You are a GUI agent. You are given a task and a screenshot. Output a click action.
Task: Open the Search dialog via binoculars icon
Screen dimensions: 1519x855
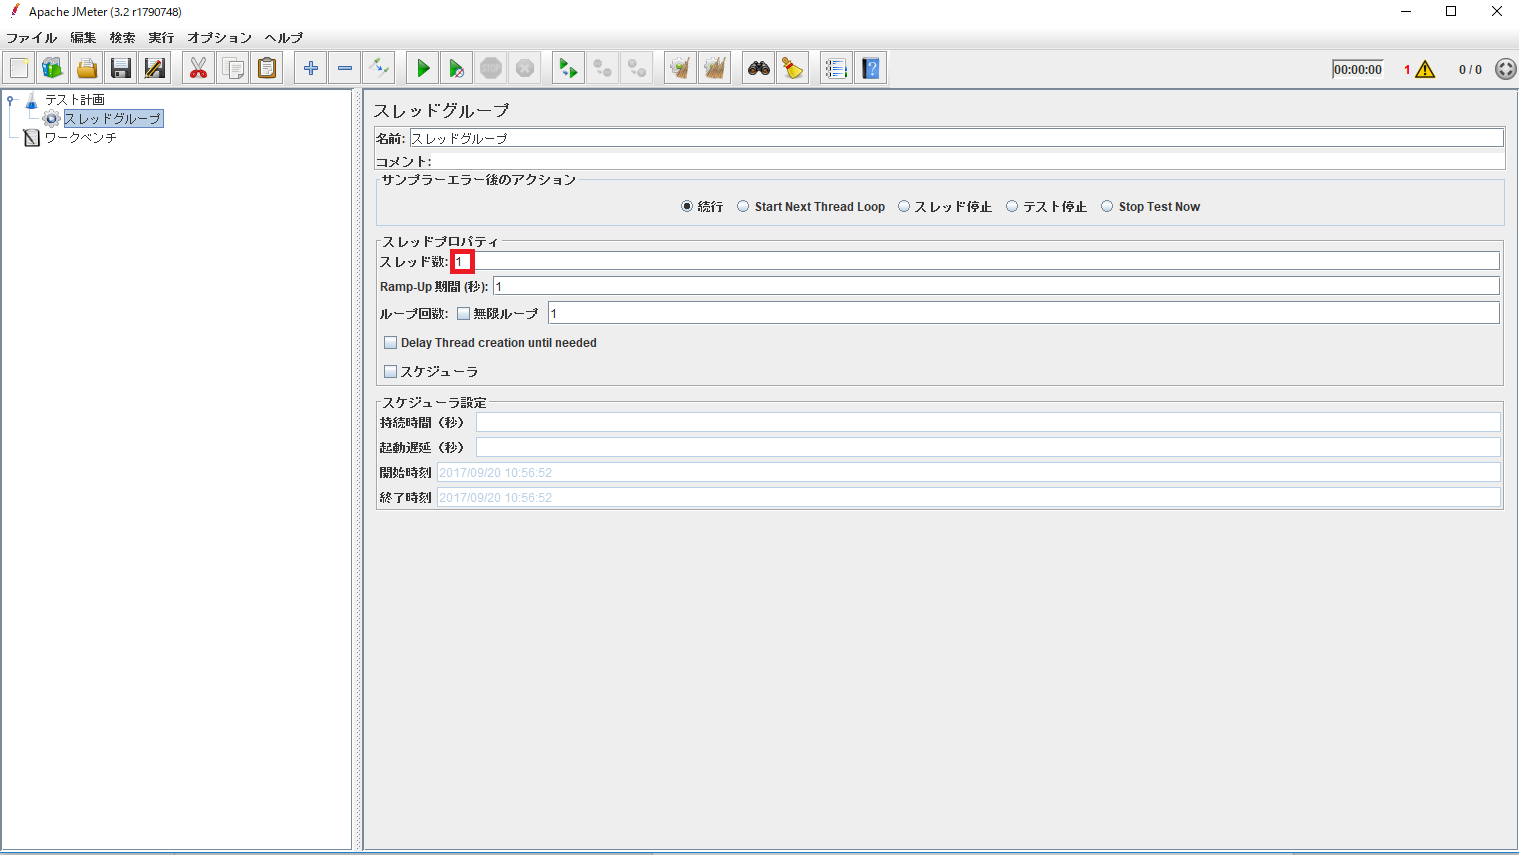pos(757,67)
